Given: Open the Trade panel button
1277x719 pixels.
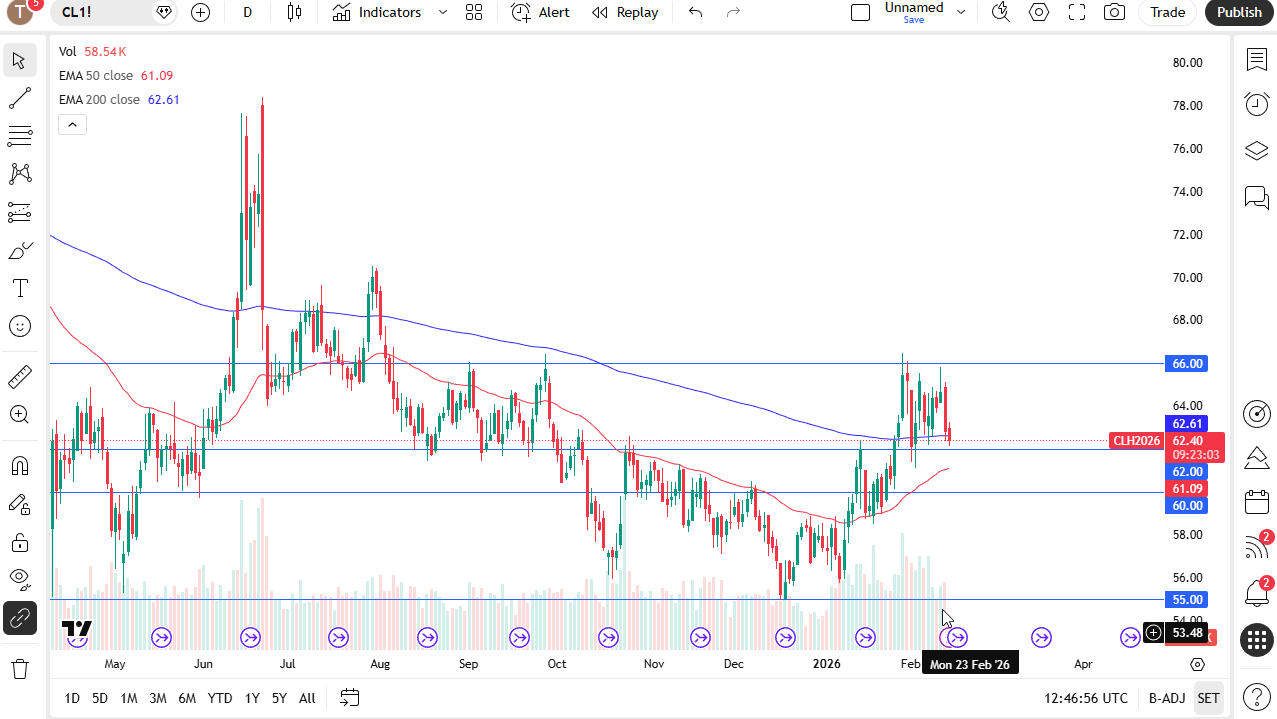Looking at the screenshot, I should pos(1167,12).
